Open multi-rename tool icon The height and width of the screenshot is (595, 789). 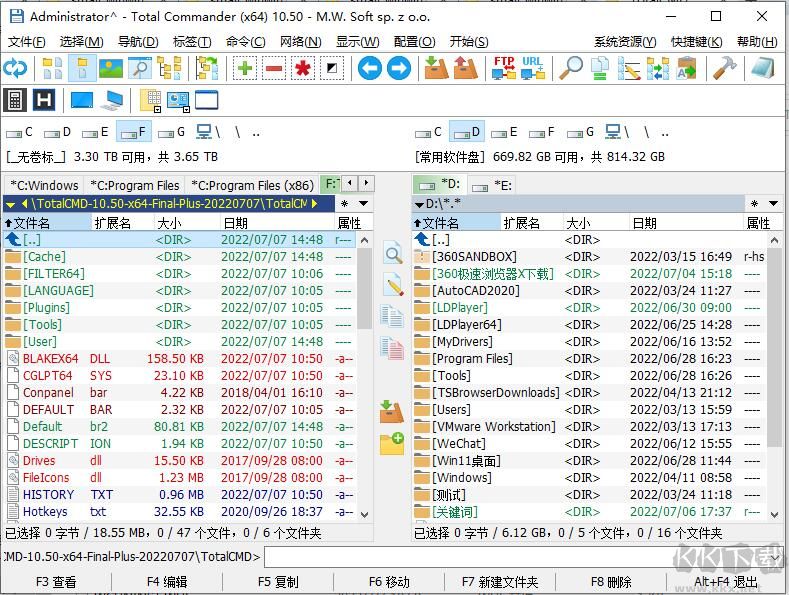tap(628, 68)
